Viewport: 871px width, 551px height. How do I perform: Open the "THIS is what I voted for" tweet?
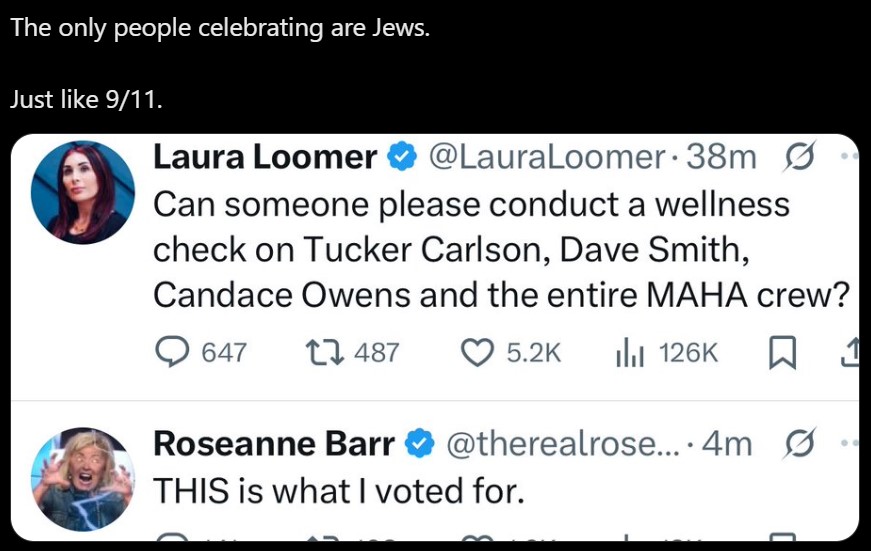click(x=339, y=491)
